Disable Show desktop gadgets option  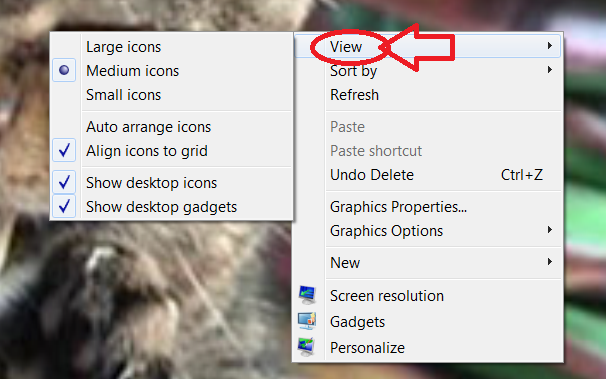(x=64, y=206)
